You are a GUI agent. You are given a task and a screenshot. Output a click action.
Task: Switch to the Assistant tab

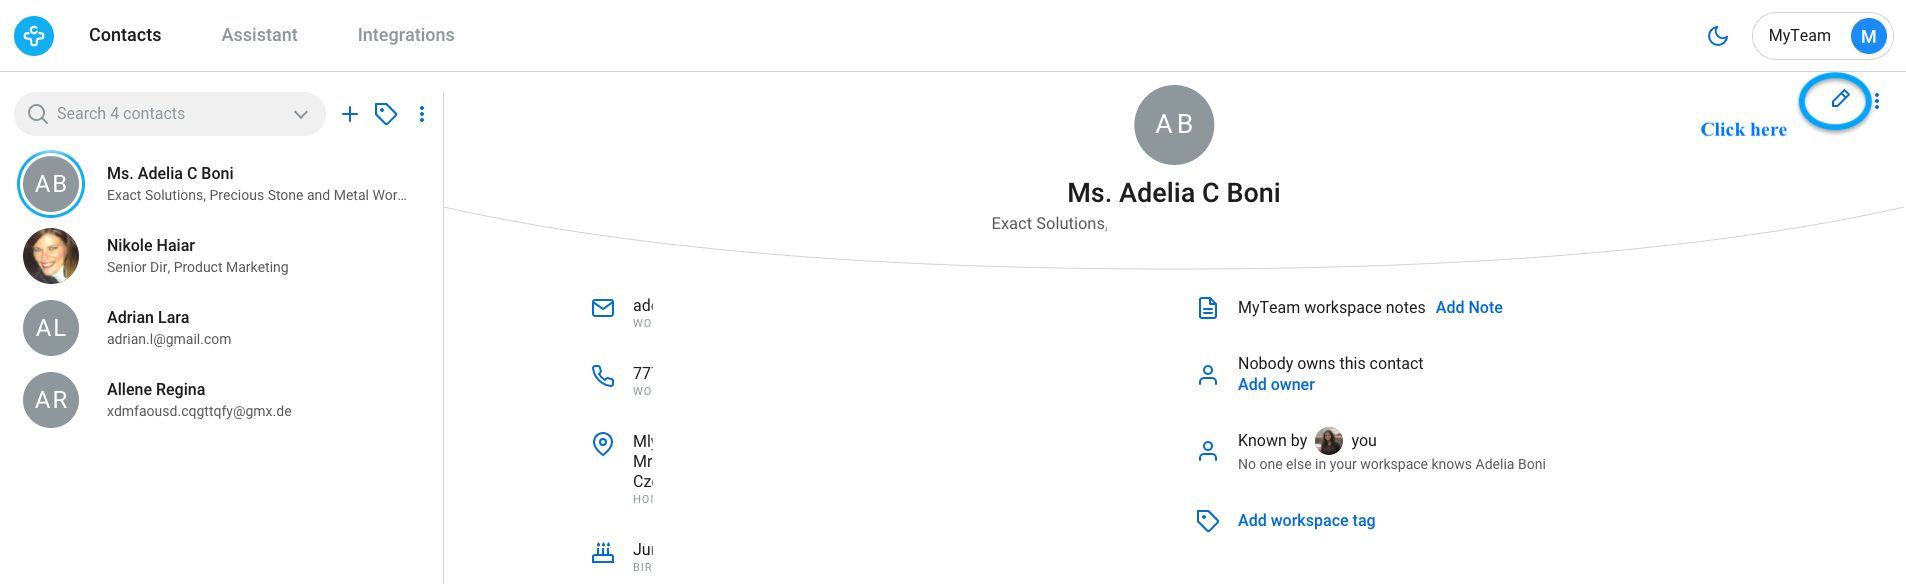[260, 35]
